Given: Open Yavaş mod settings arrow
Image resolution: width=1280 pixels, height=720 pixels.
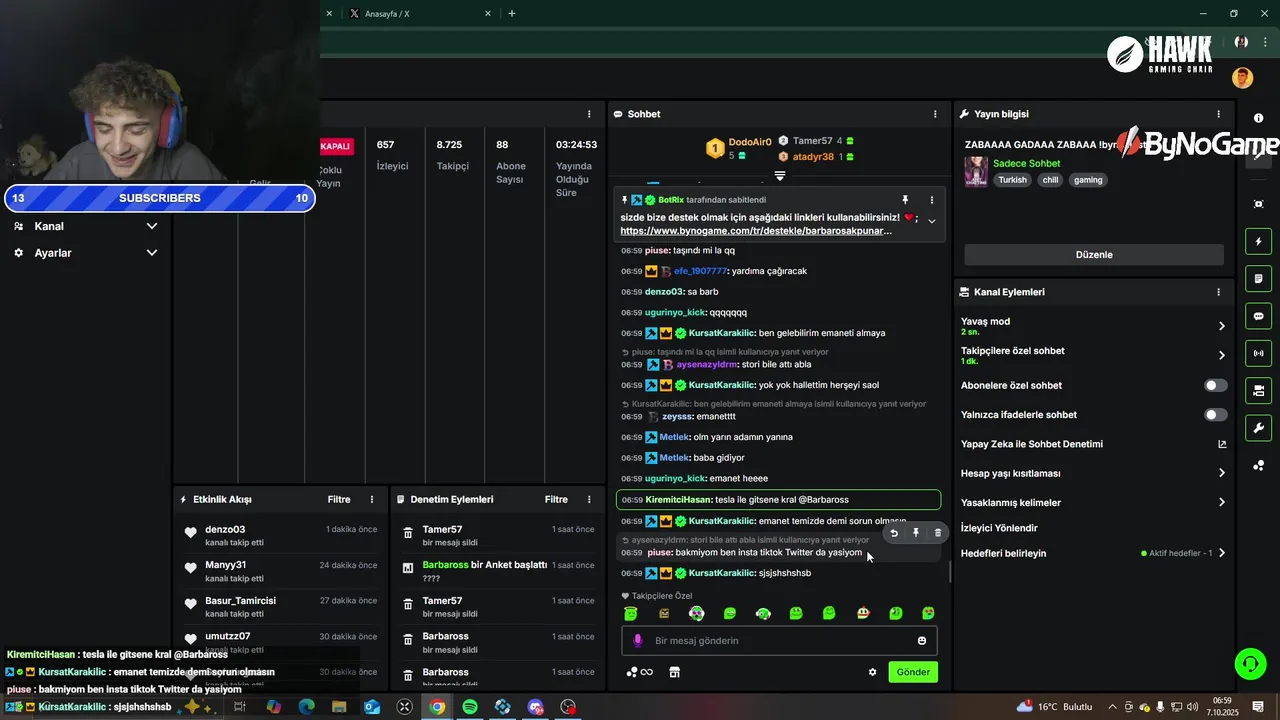Looking at the screenshot, I should [1221, 326].
